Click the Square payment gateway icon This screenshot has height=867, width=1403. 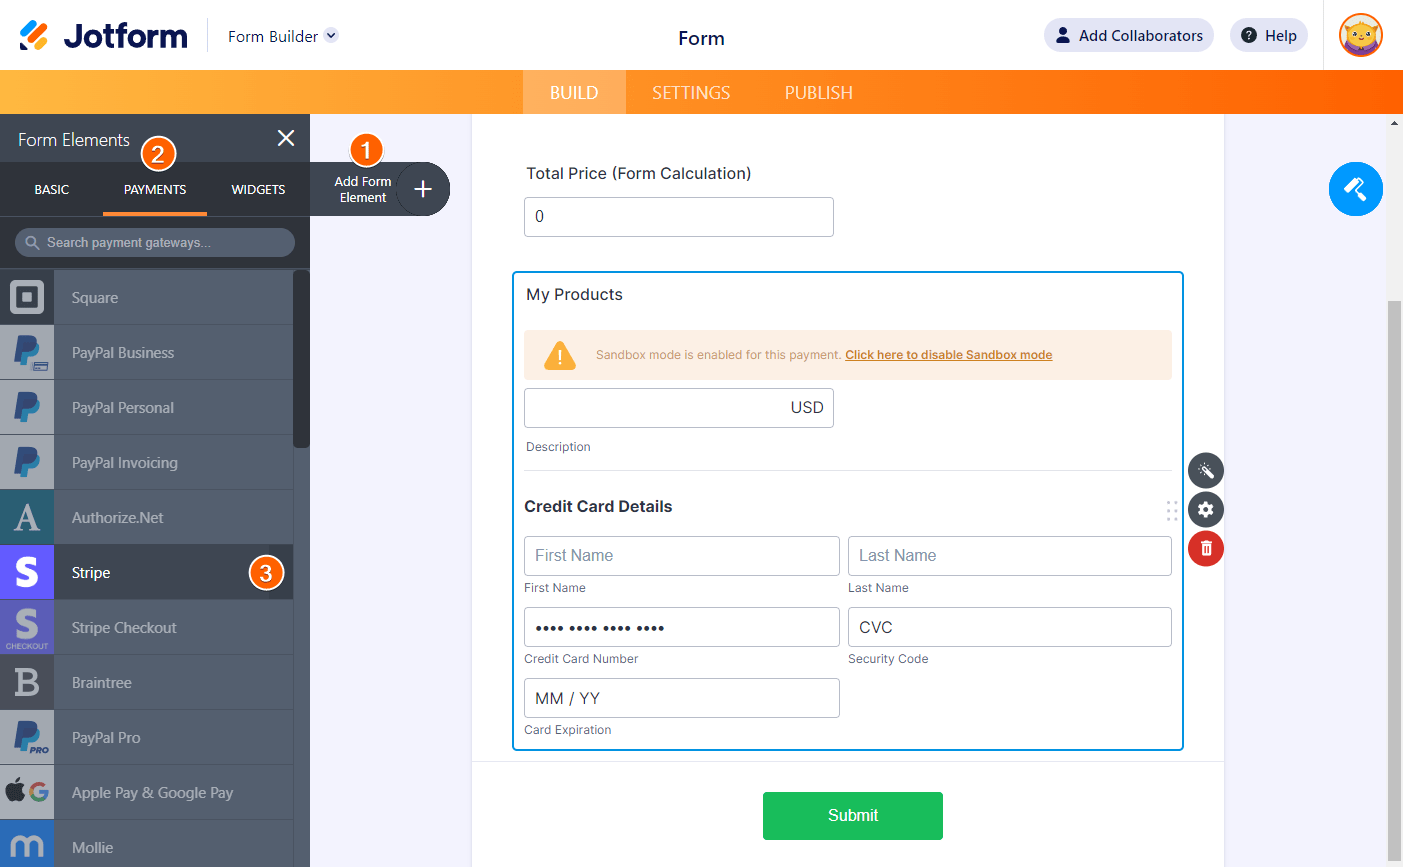click(x=27, y=297)
